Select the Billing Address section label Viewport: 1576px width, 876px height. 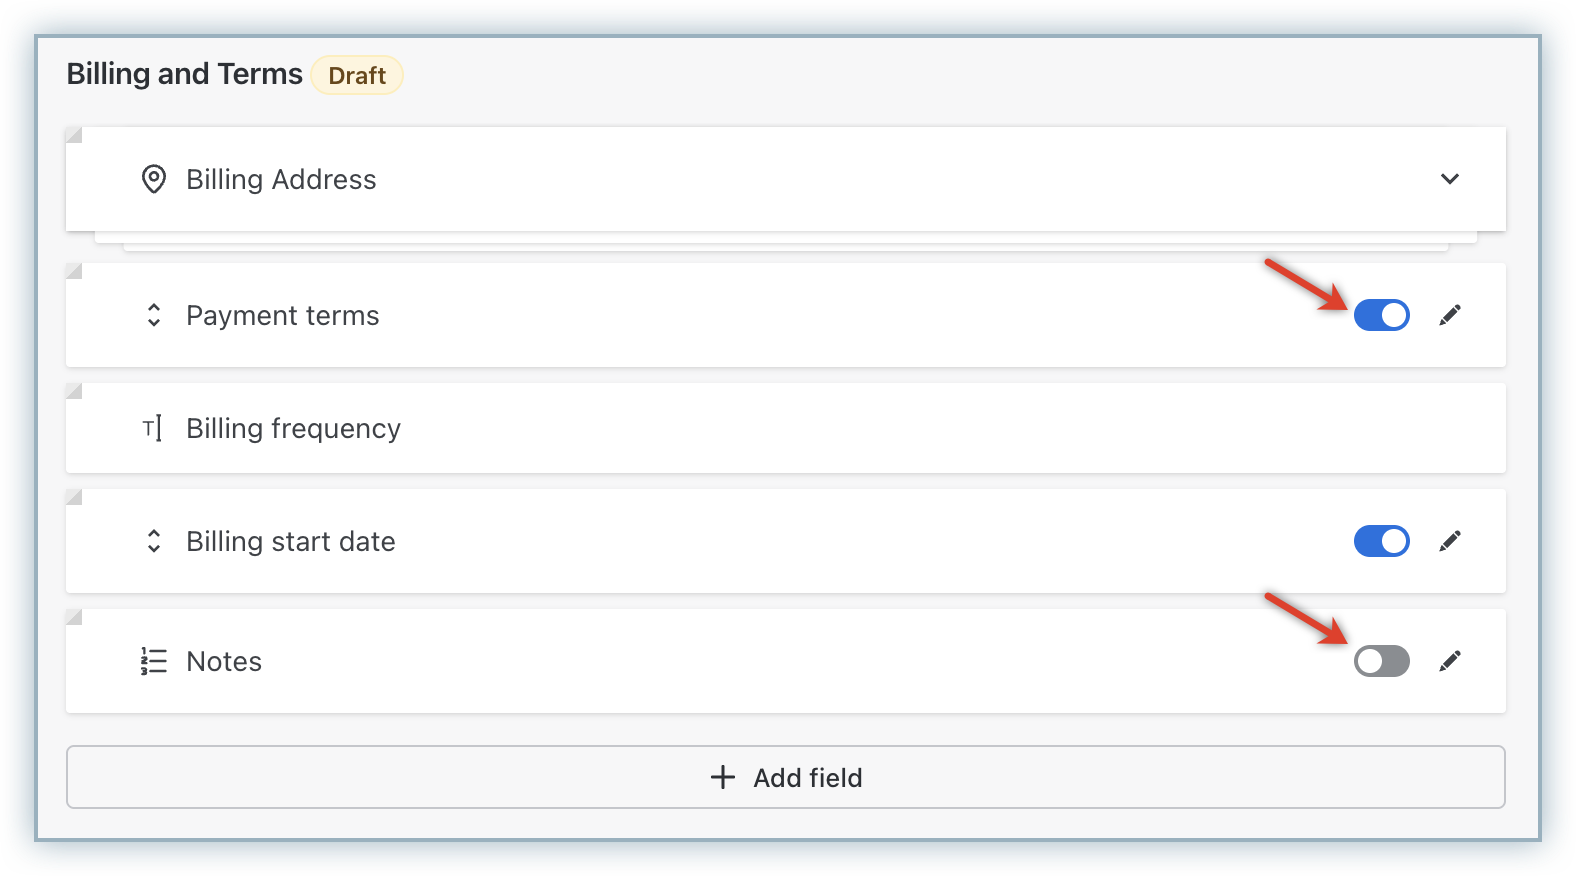[281, 179]
